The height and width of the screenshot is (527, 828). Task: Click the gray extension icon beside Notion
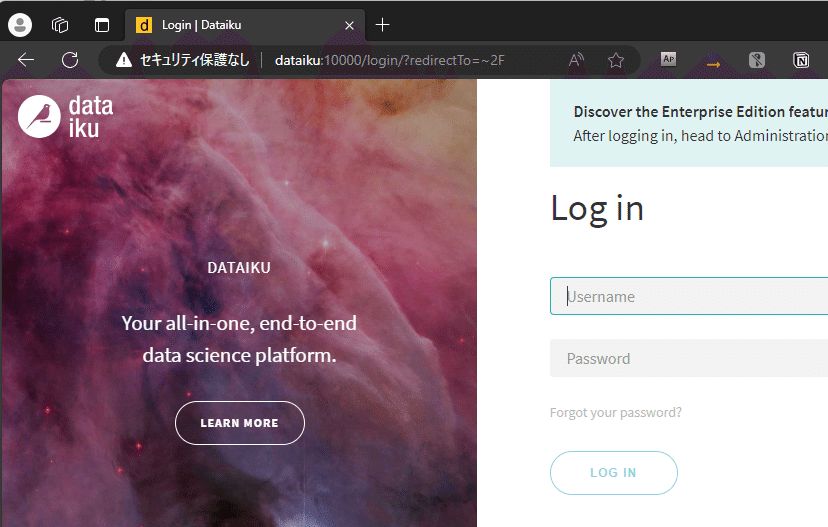(x=757, y=60)
